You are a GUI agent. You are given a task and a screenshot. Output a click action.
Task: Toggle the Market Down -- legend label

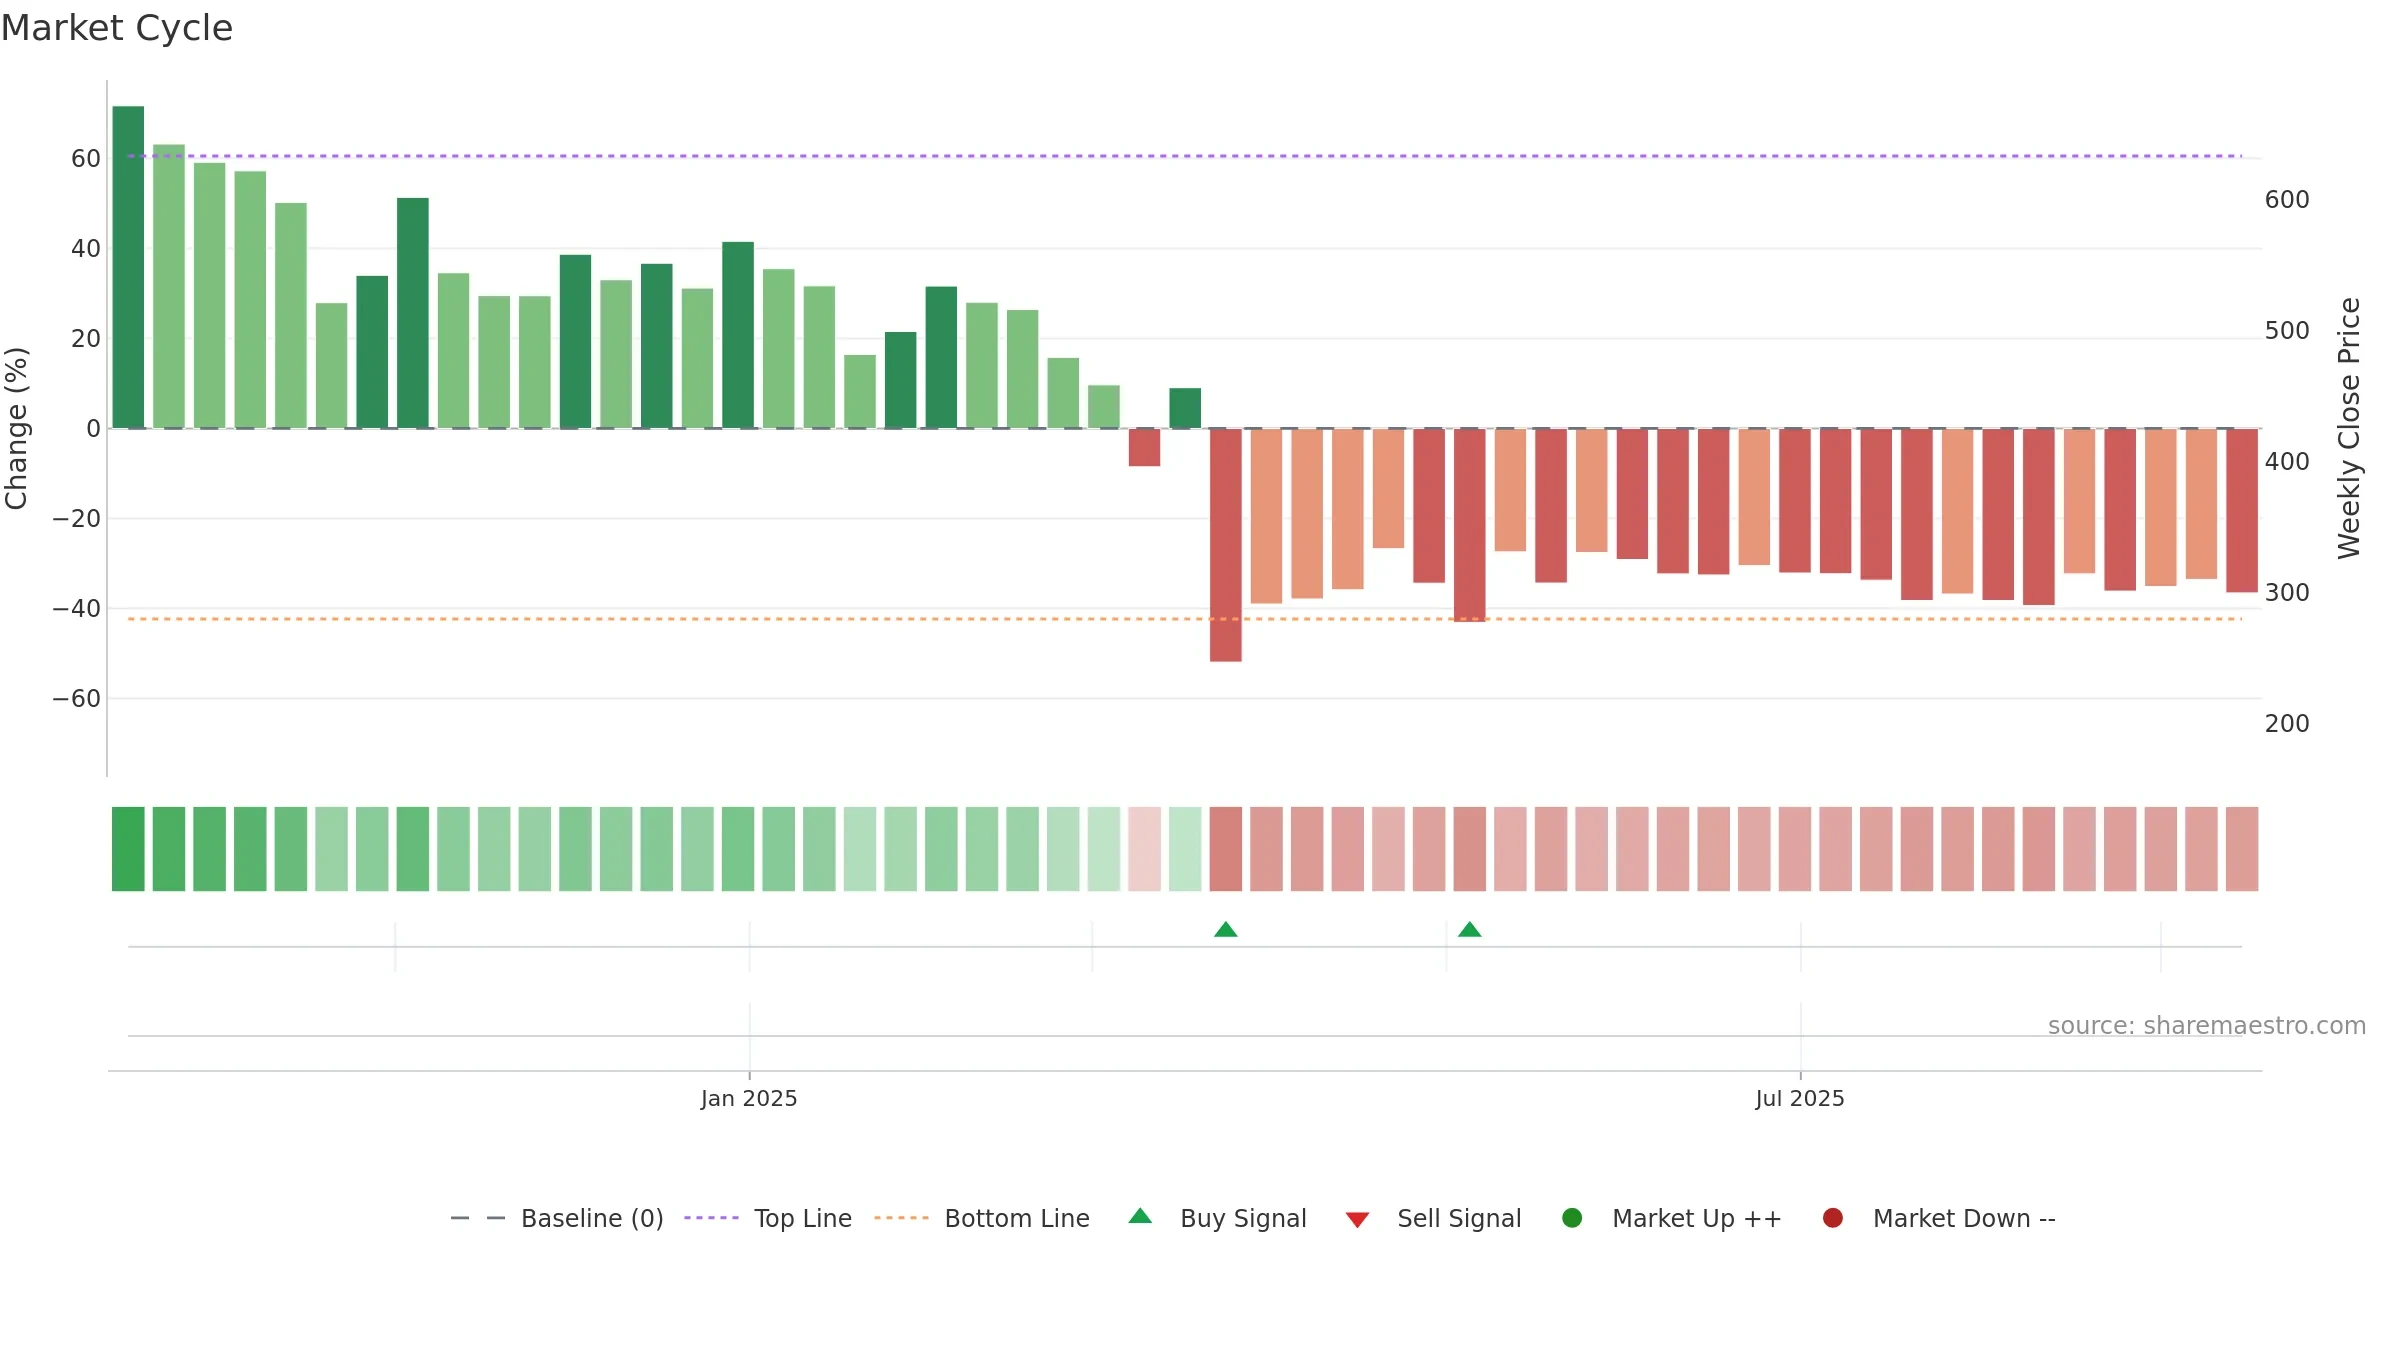click(x=1964, y=1219)
